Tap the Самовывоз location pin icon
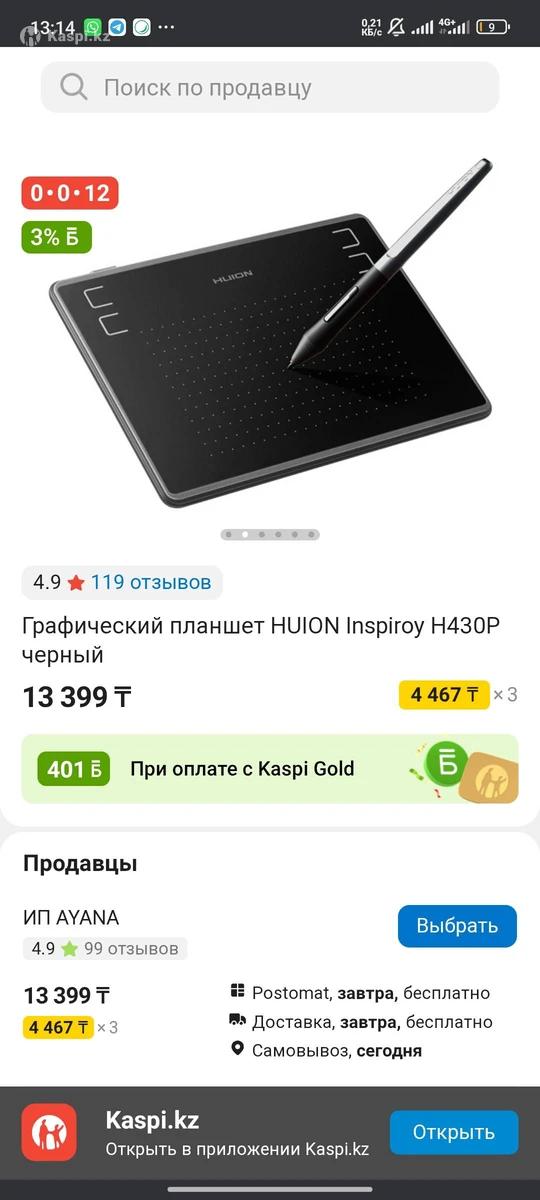This screenshot has height=1200, width=540. [x=237, y=1050]
